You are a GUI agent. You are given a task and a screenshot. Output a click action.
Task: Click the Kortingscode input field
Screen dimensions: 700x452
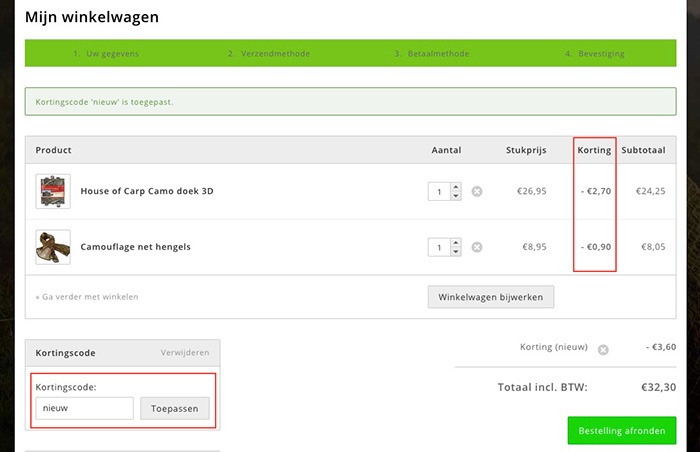(x=84, y=408)
